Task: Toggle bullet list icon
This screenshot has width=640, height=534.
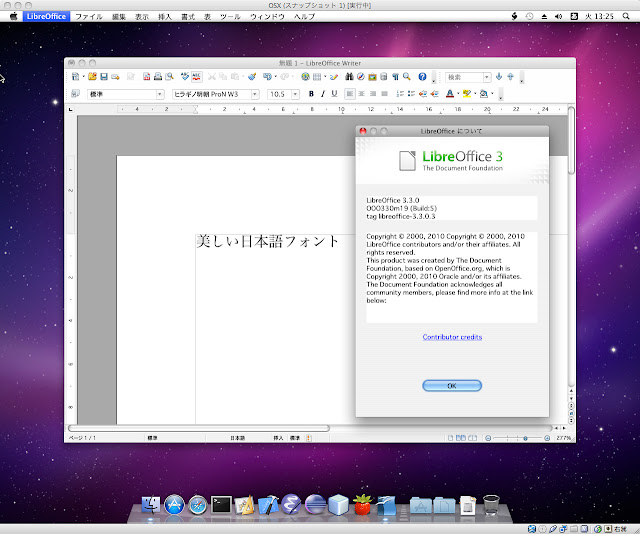Action: coord(411,94)
